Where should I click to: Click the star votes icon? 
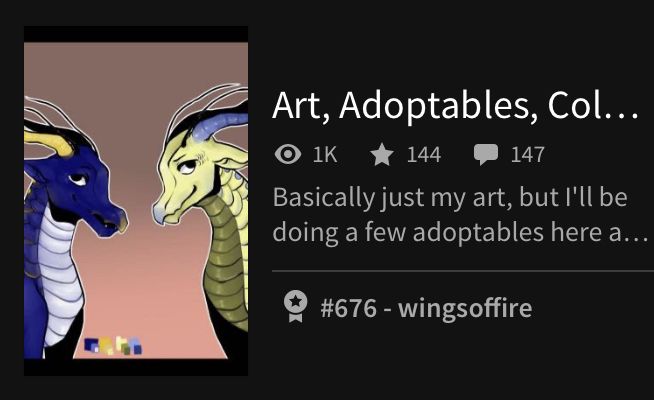tap(382, 154)
